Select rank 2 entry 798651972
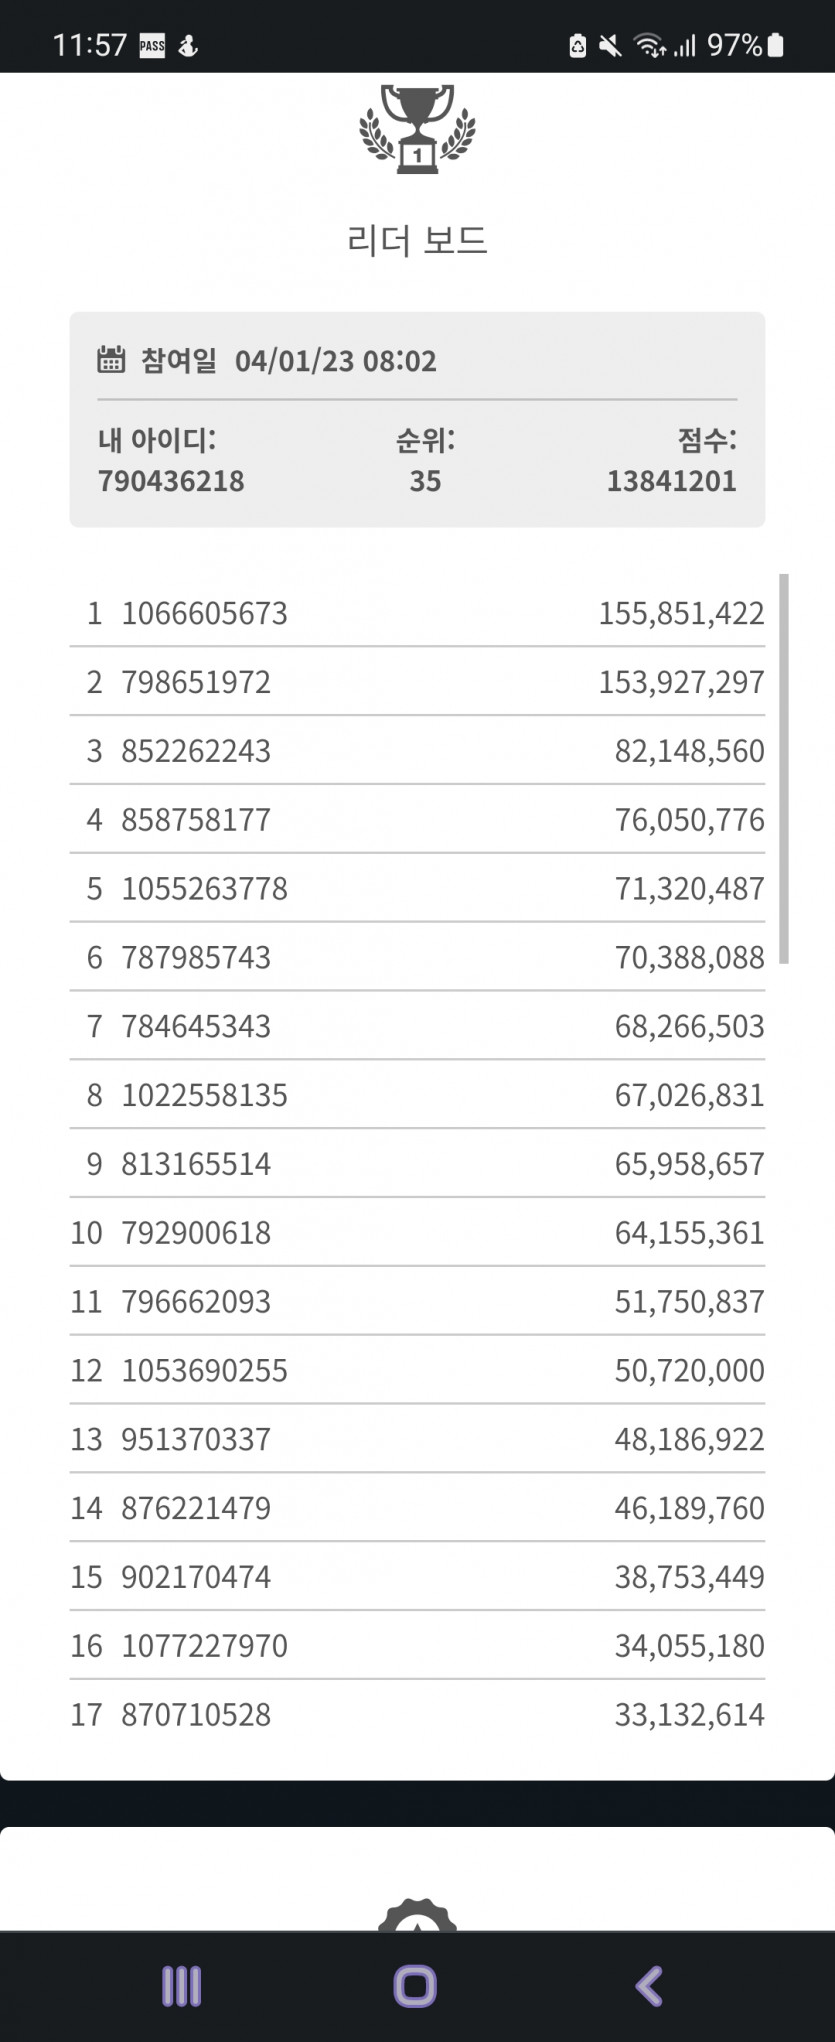Screen dimensions: 835x2042 [417, 682]
